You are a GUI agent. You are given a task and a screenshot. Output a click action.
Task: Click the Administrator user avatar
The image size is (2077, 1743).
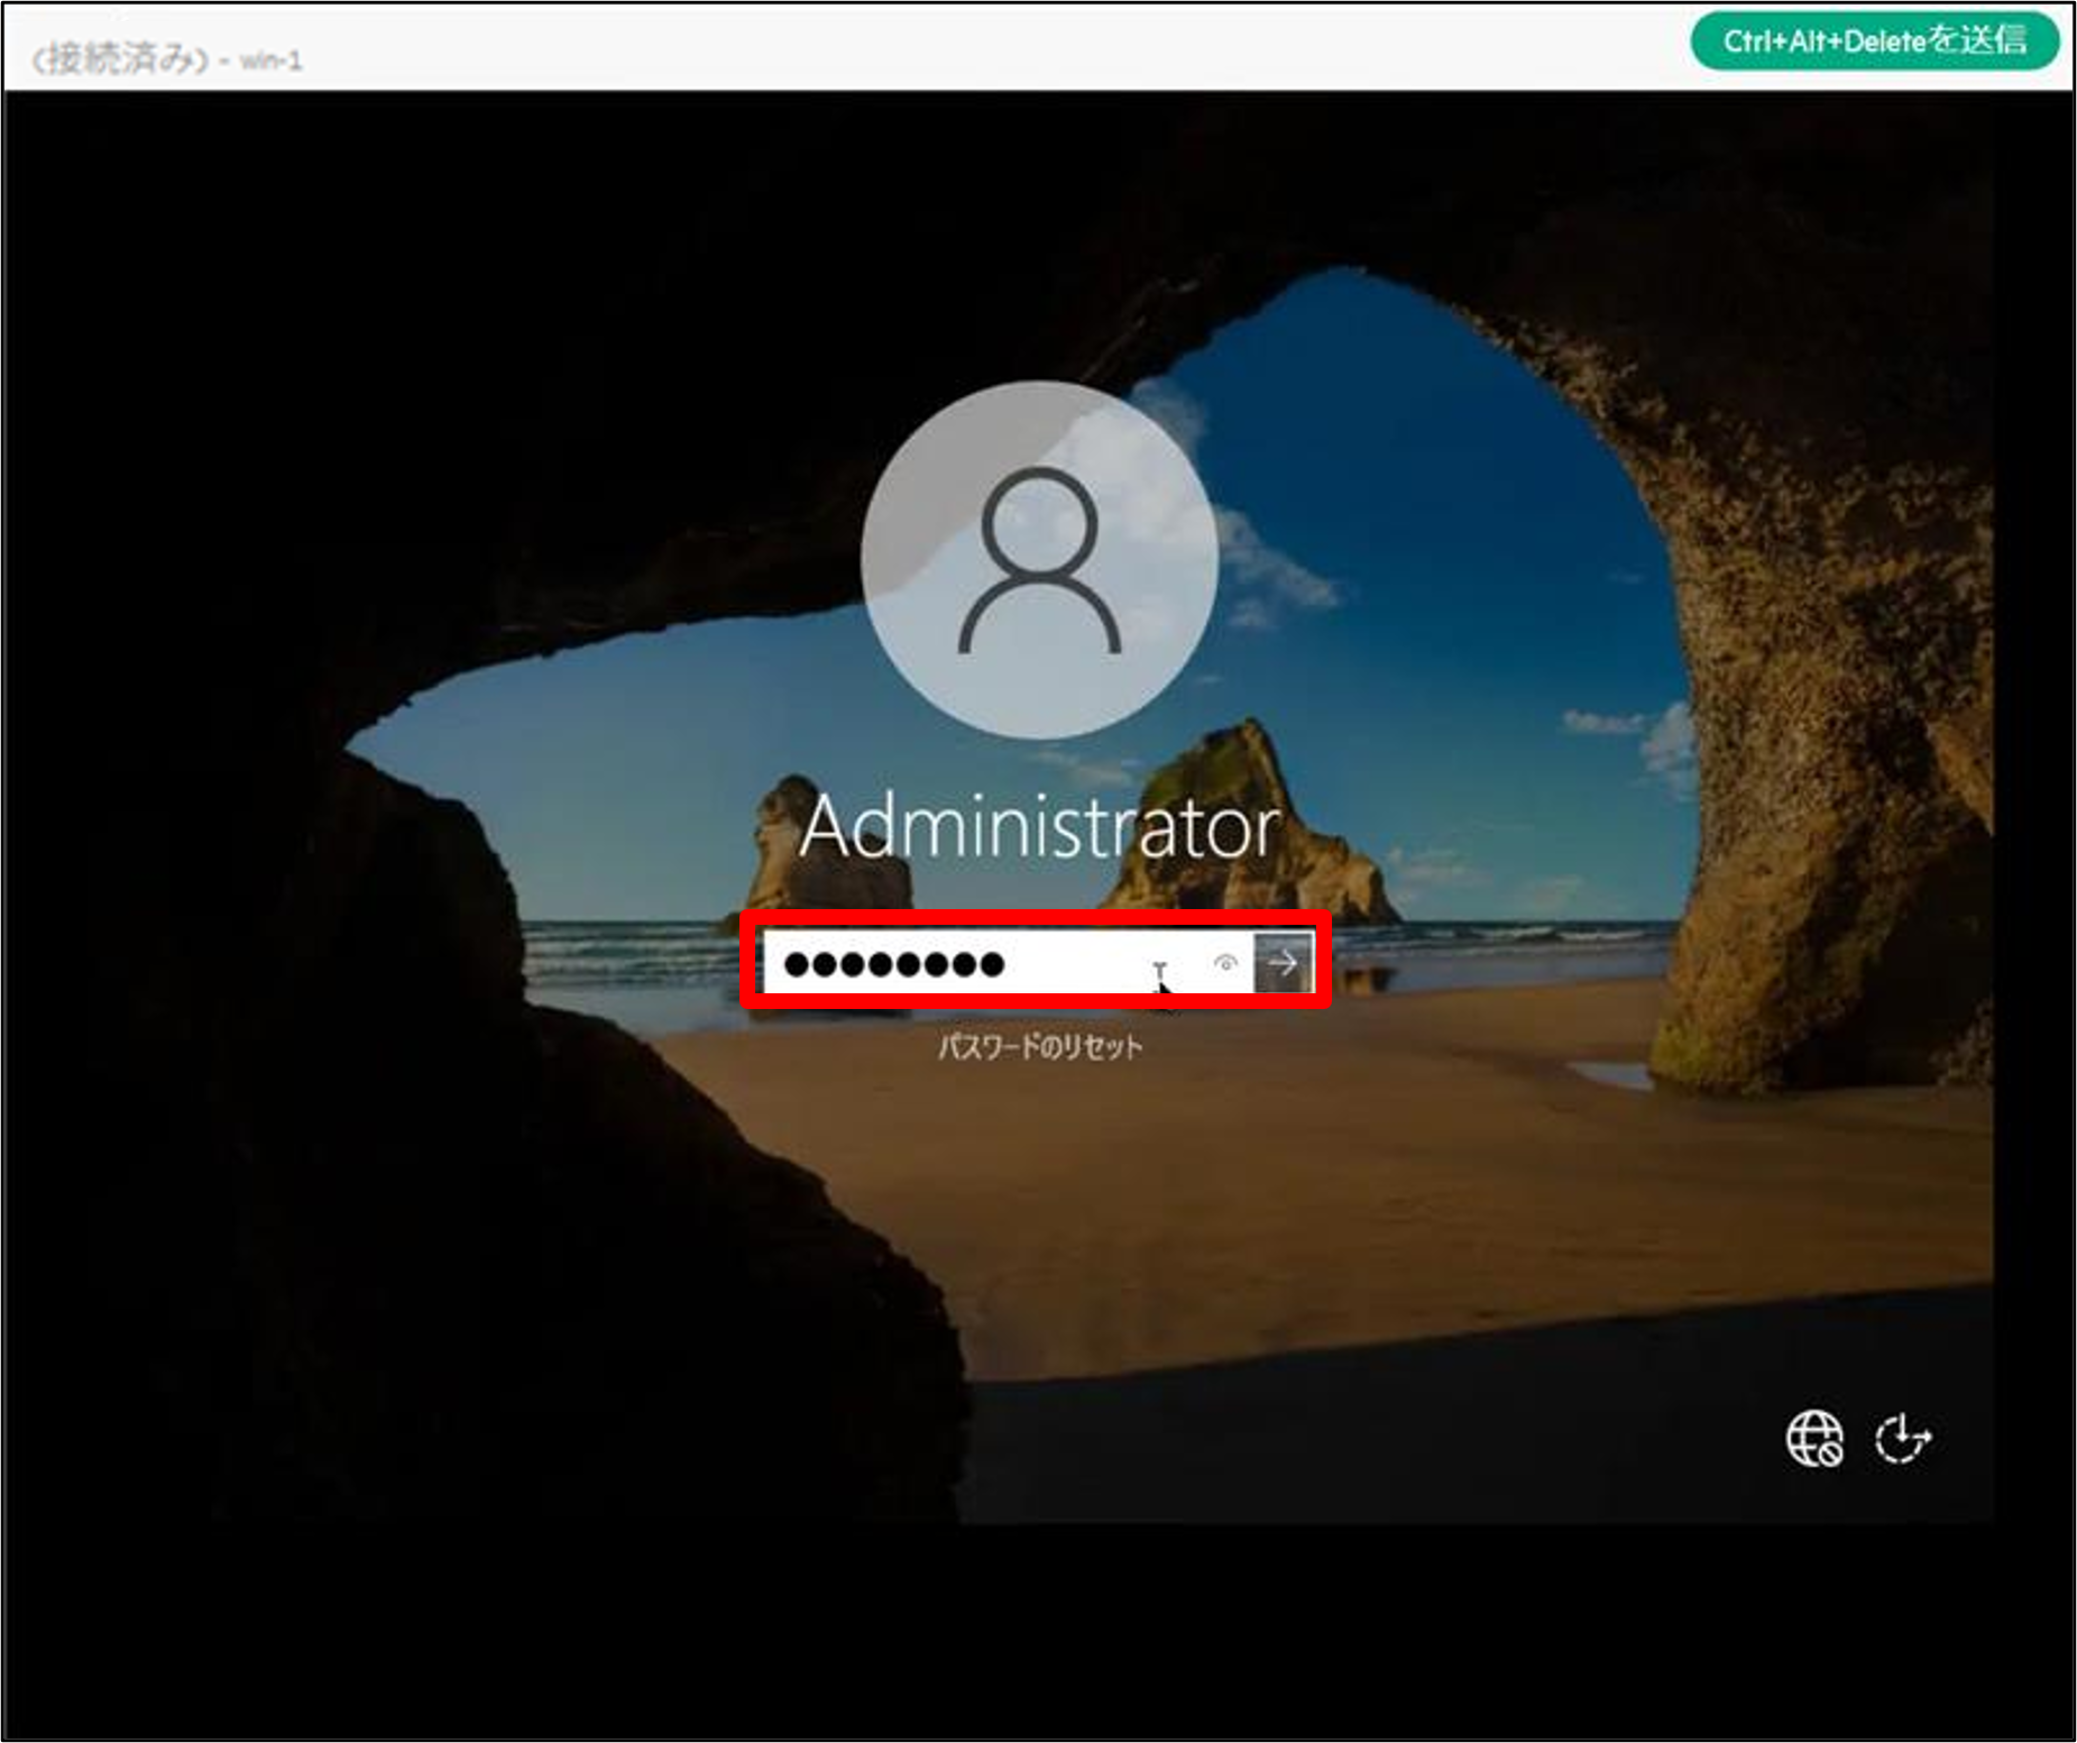pos(1039,560)
